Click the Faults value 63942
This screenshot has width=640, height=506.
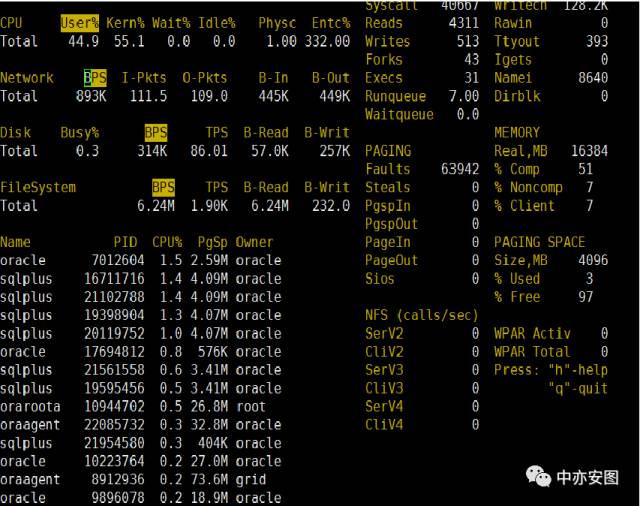[460, 169]
